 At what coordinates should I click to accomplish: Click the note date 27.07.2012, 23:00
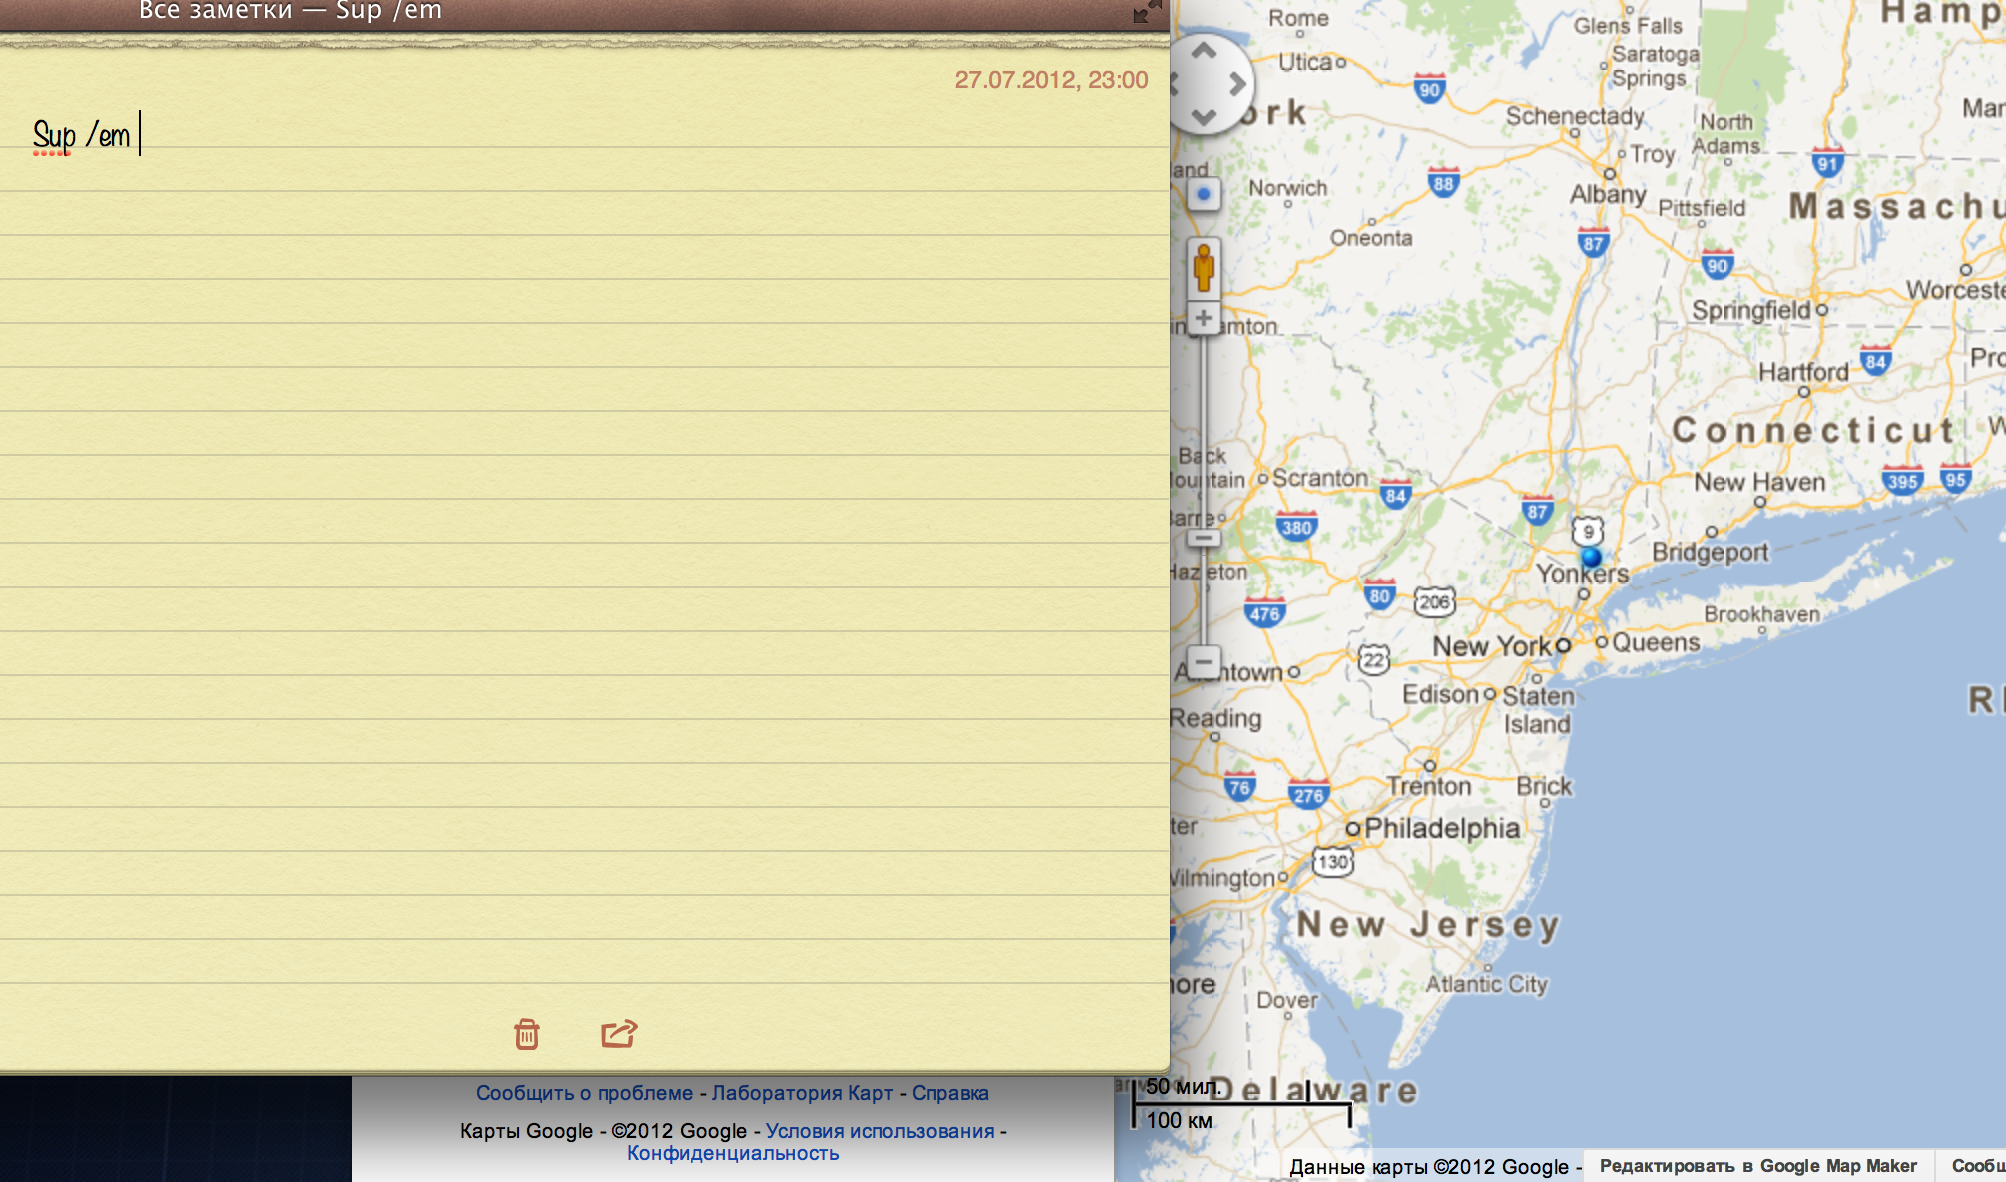point(1051,80)
